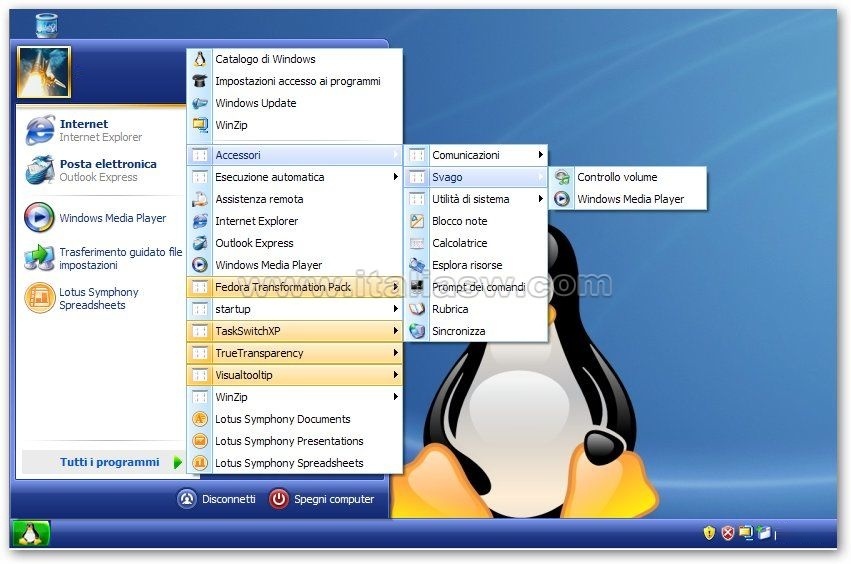The image size is (851, 564).
Task: Click the Assistenza remota icon
Action: [x=200, y=199]
